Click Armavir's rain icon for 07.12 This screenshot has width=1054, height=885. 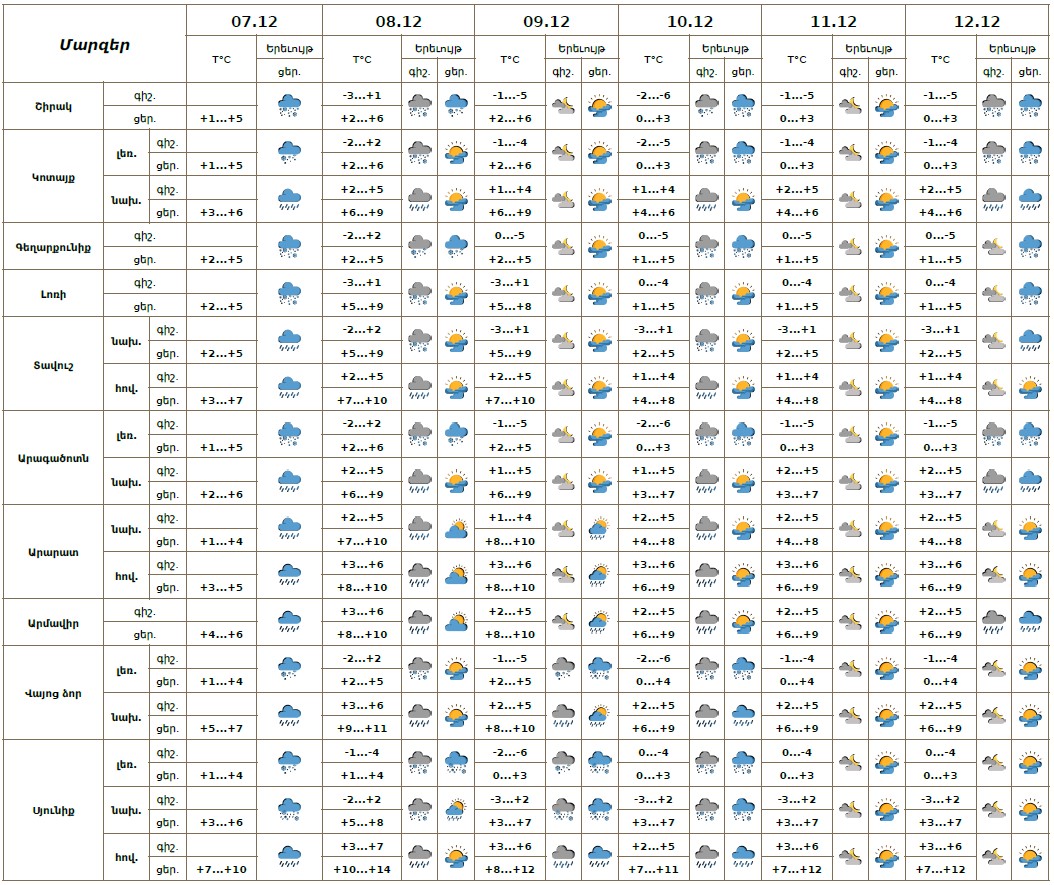289,622
